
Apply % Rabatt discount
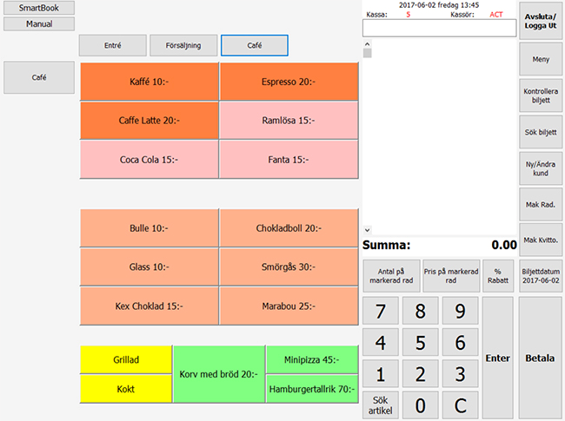[498, 276]
